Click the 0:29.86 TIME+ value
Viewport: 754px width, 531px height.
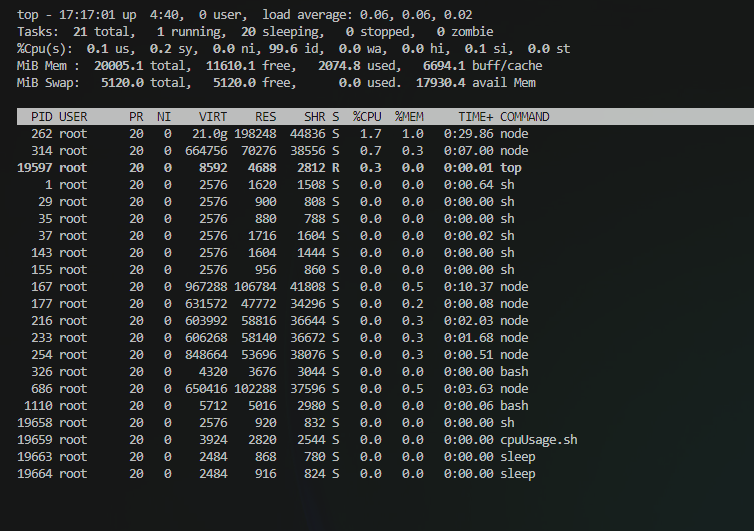[x=468, y=134]
